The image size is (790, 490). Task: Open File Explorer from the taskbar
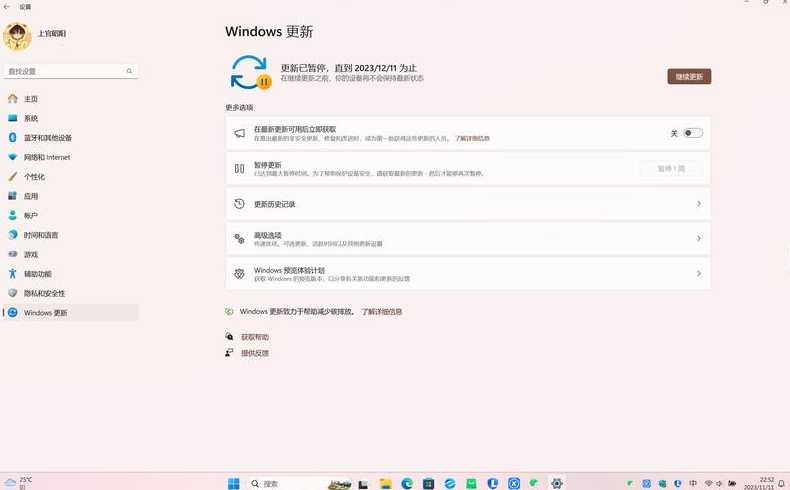point(385,483)
